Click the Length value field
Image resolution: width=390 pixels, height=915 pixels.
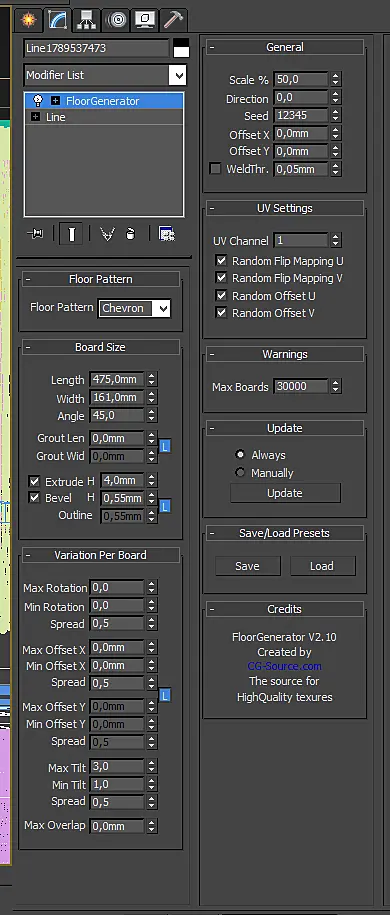click(117, 379)
